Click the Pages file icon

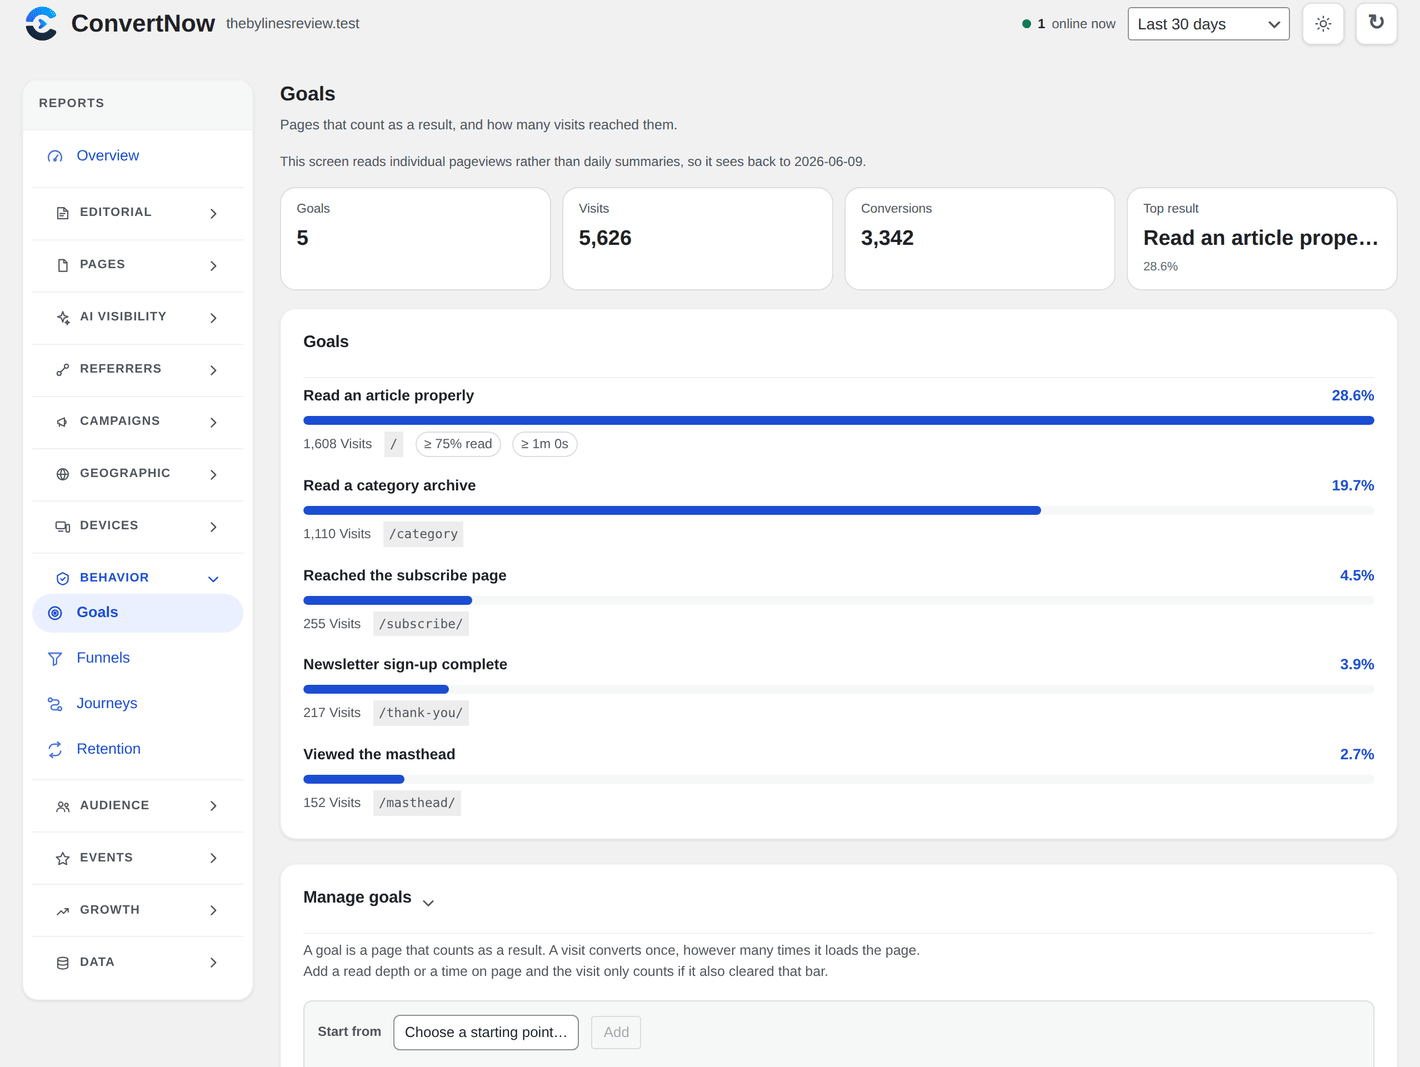(63, 265)
